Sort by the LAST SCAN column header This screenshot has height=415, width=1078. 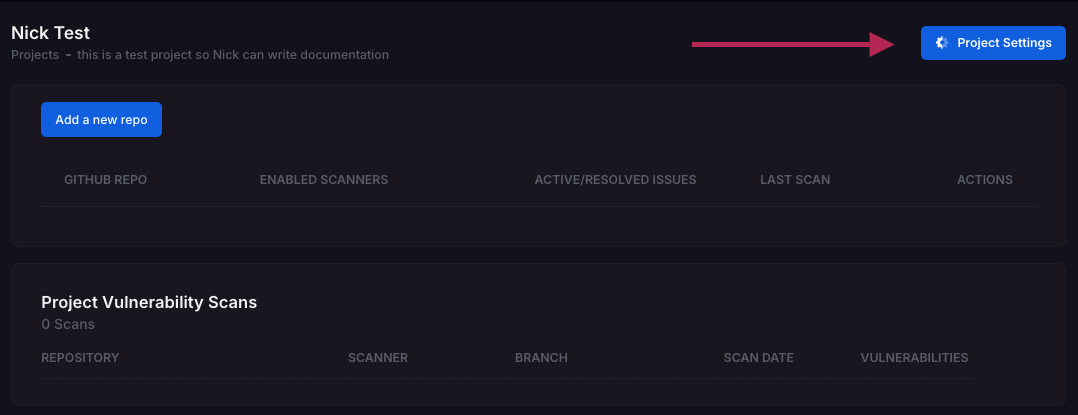pyautogui.click(x=795, y=180)
